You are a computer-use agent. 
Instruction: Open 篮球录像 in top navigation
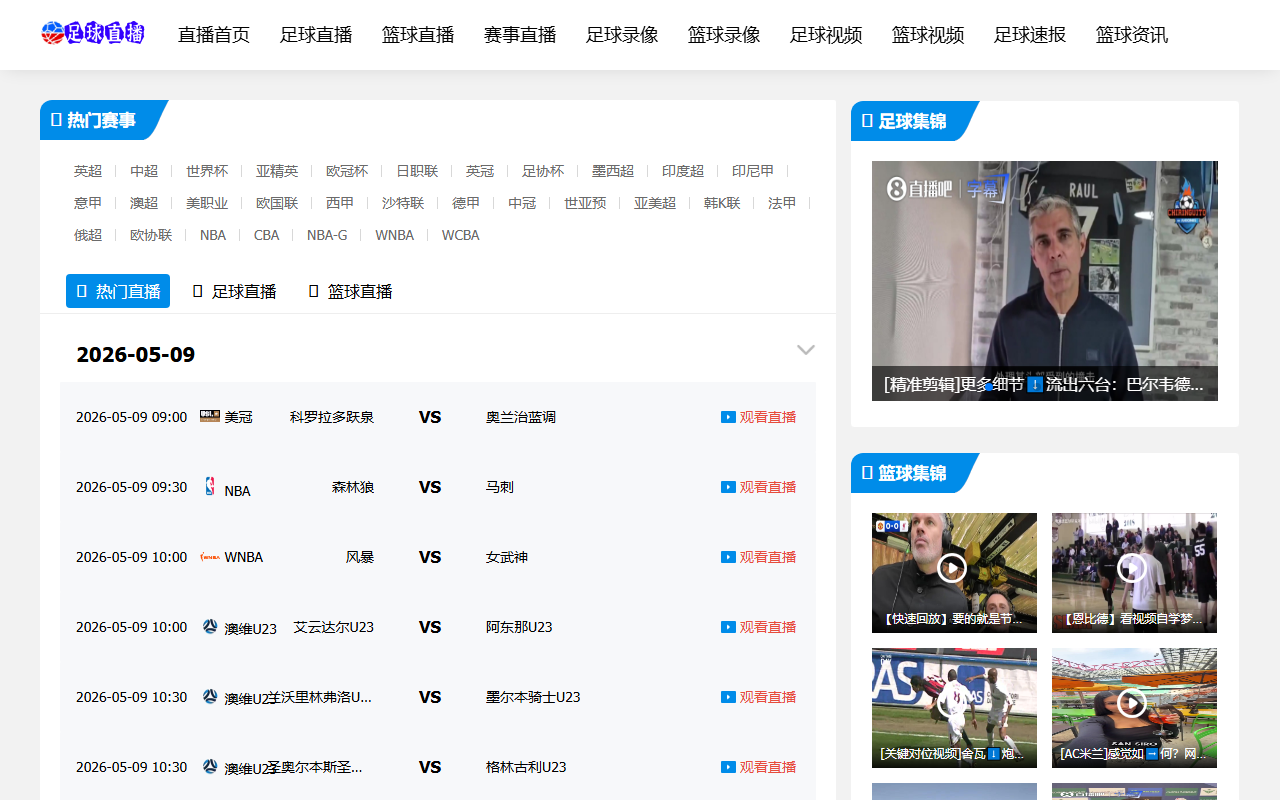click(x=724, y=35)
